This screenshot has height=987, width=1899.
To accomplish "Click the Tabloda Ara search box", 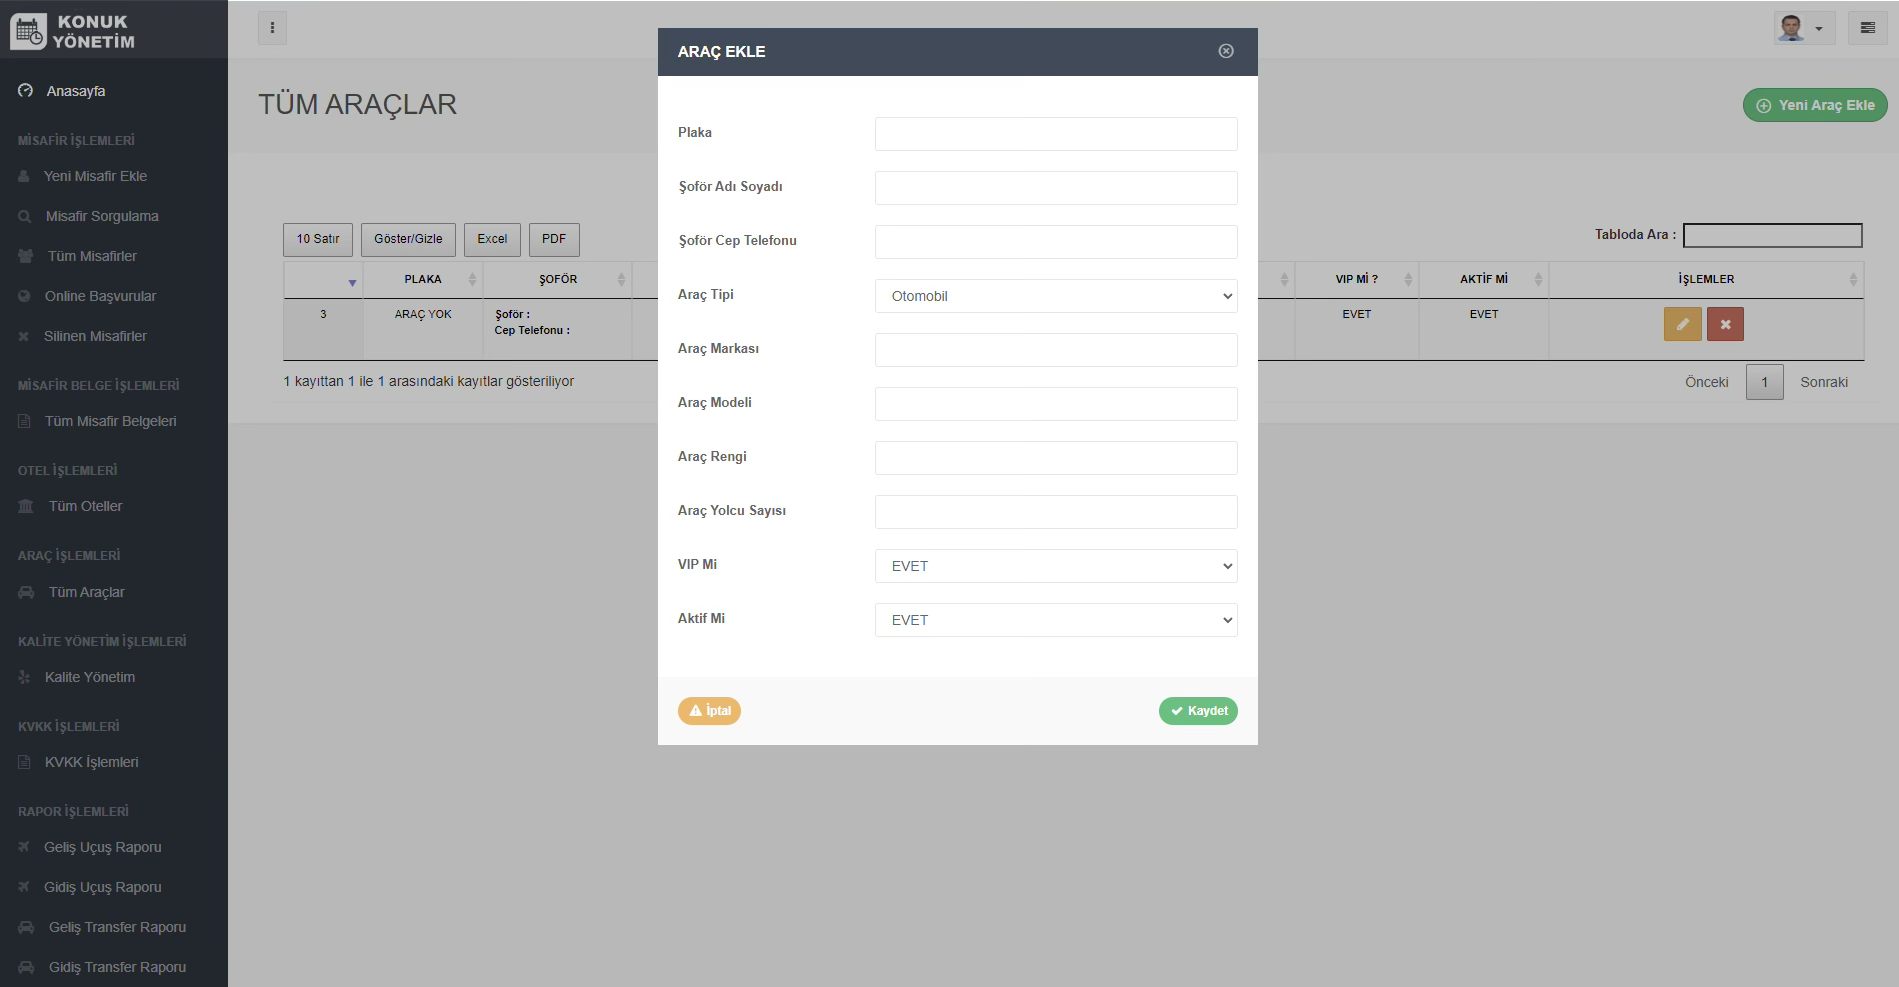I will pos(1771,235).
